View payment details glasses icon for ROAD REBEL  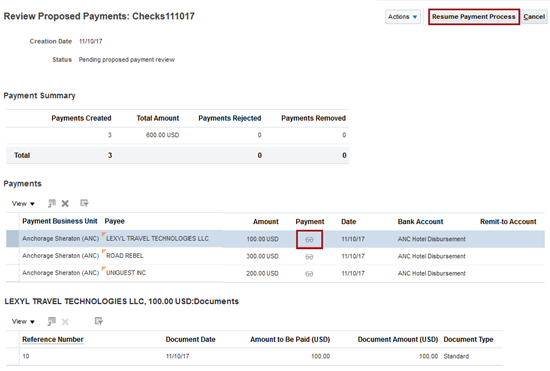(x=309, y=257)
